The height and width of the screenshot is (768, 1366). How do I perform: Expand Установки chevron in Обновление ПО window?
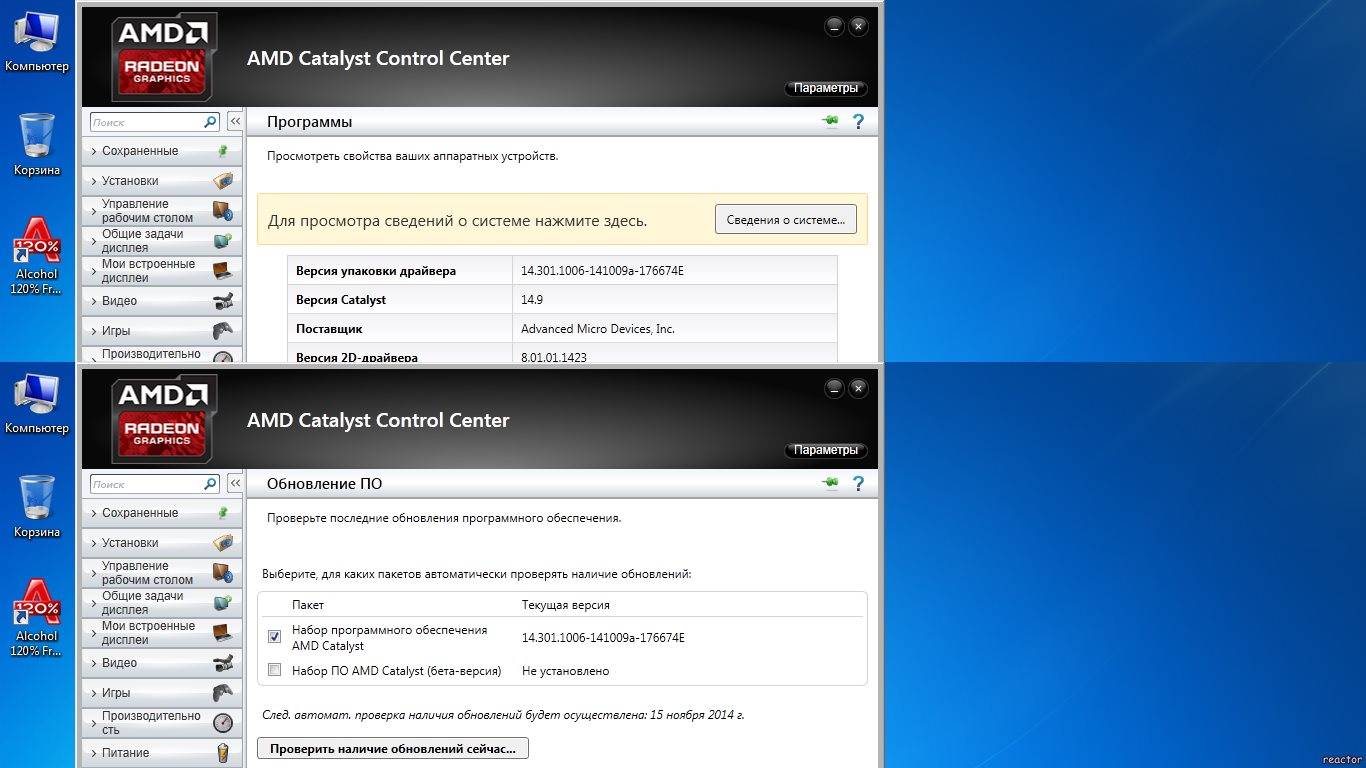pyautogui.click(x=94, y=543)
